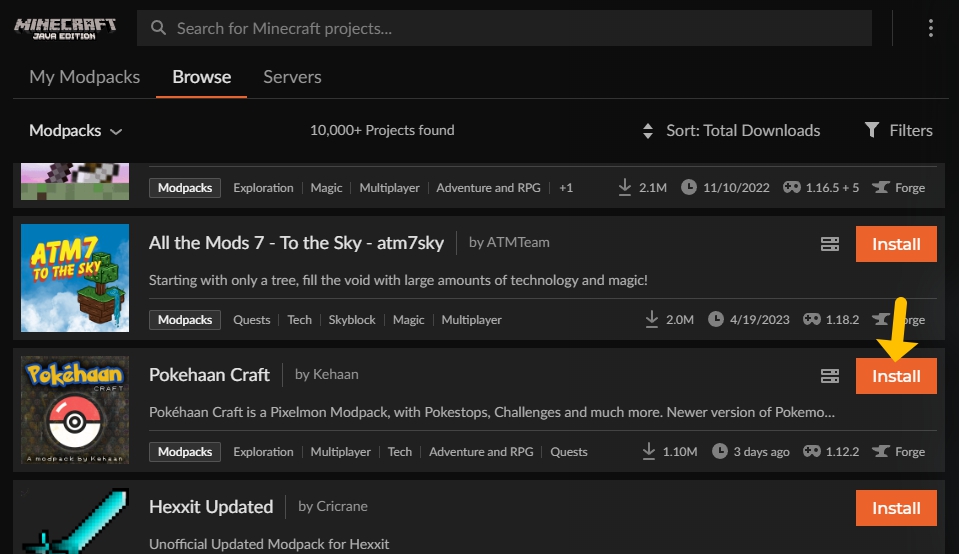Click server pack icon for All the Mods 7
This screenshot has width=959, height=554.
tap(829, 244)
